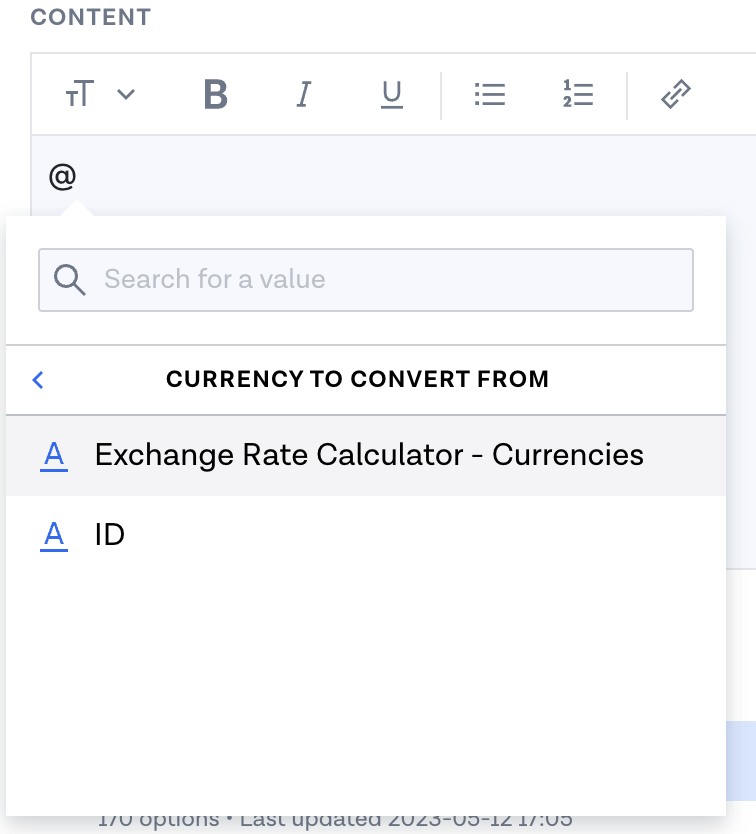Toggle underline formatting
The height and width of the screenshot is (834, 756).
pyautogui.click(x=391, y=95)
